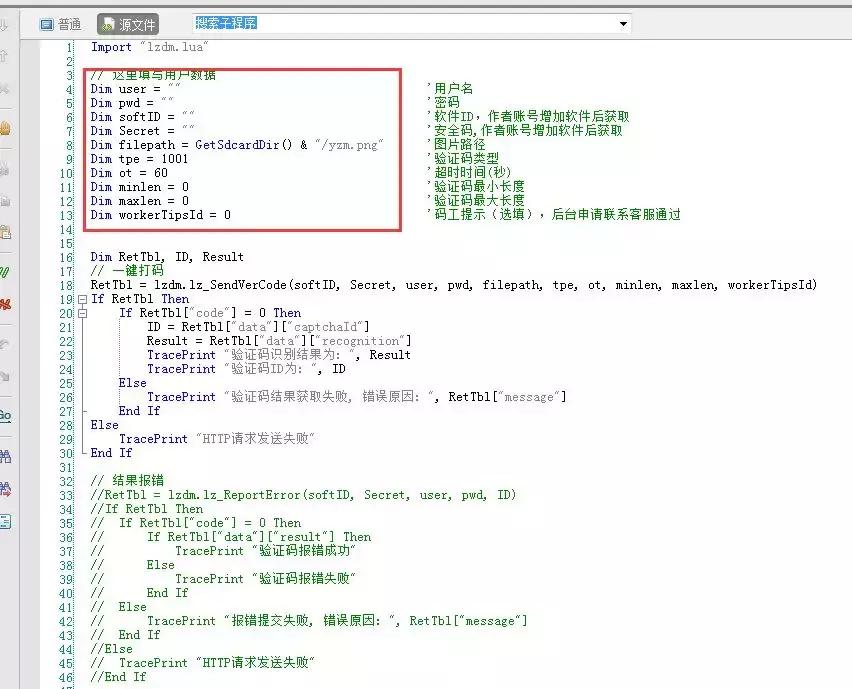Click 'ID = RetTbl["data"]["captchaId"]' line
The height and width of the screenshot is (689, 852).
click(x=258, y=327)
